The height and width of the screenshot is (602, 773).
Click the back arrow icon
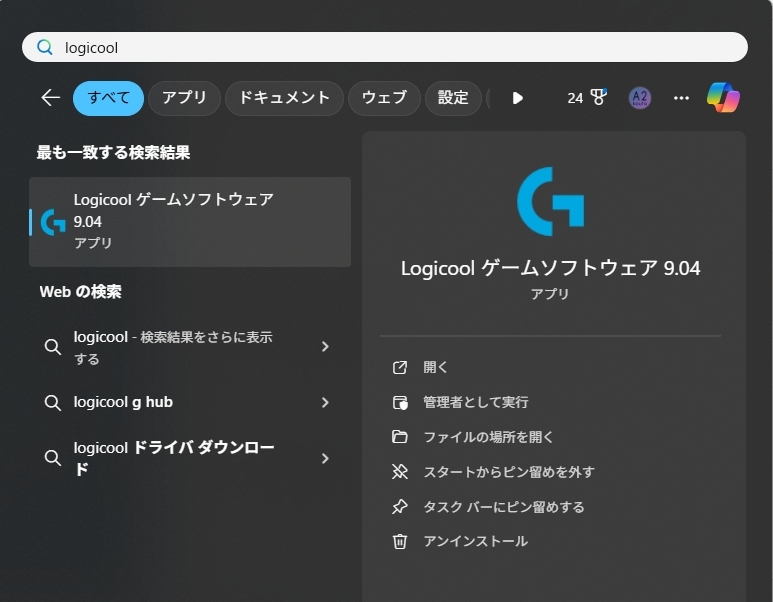click(x=50, y=98)
